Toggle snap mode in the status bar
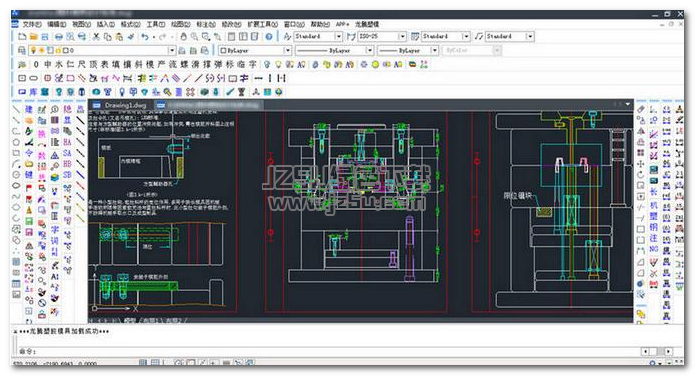 (x=143, y=363)
